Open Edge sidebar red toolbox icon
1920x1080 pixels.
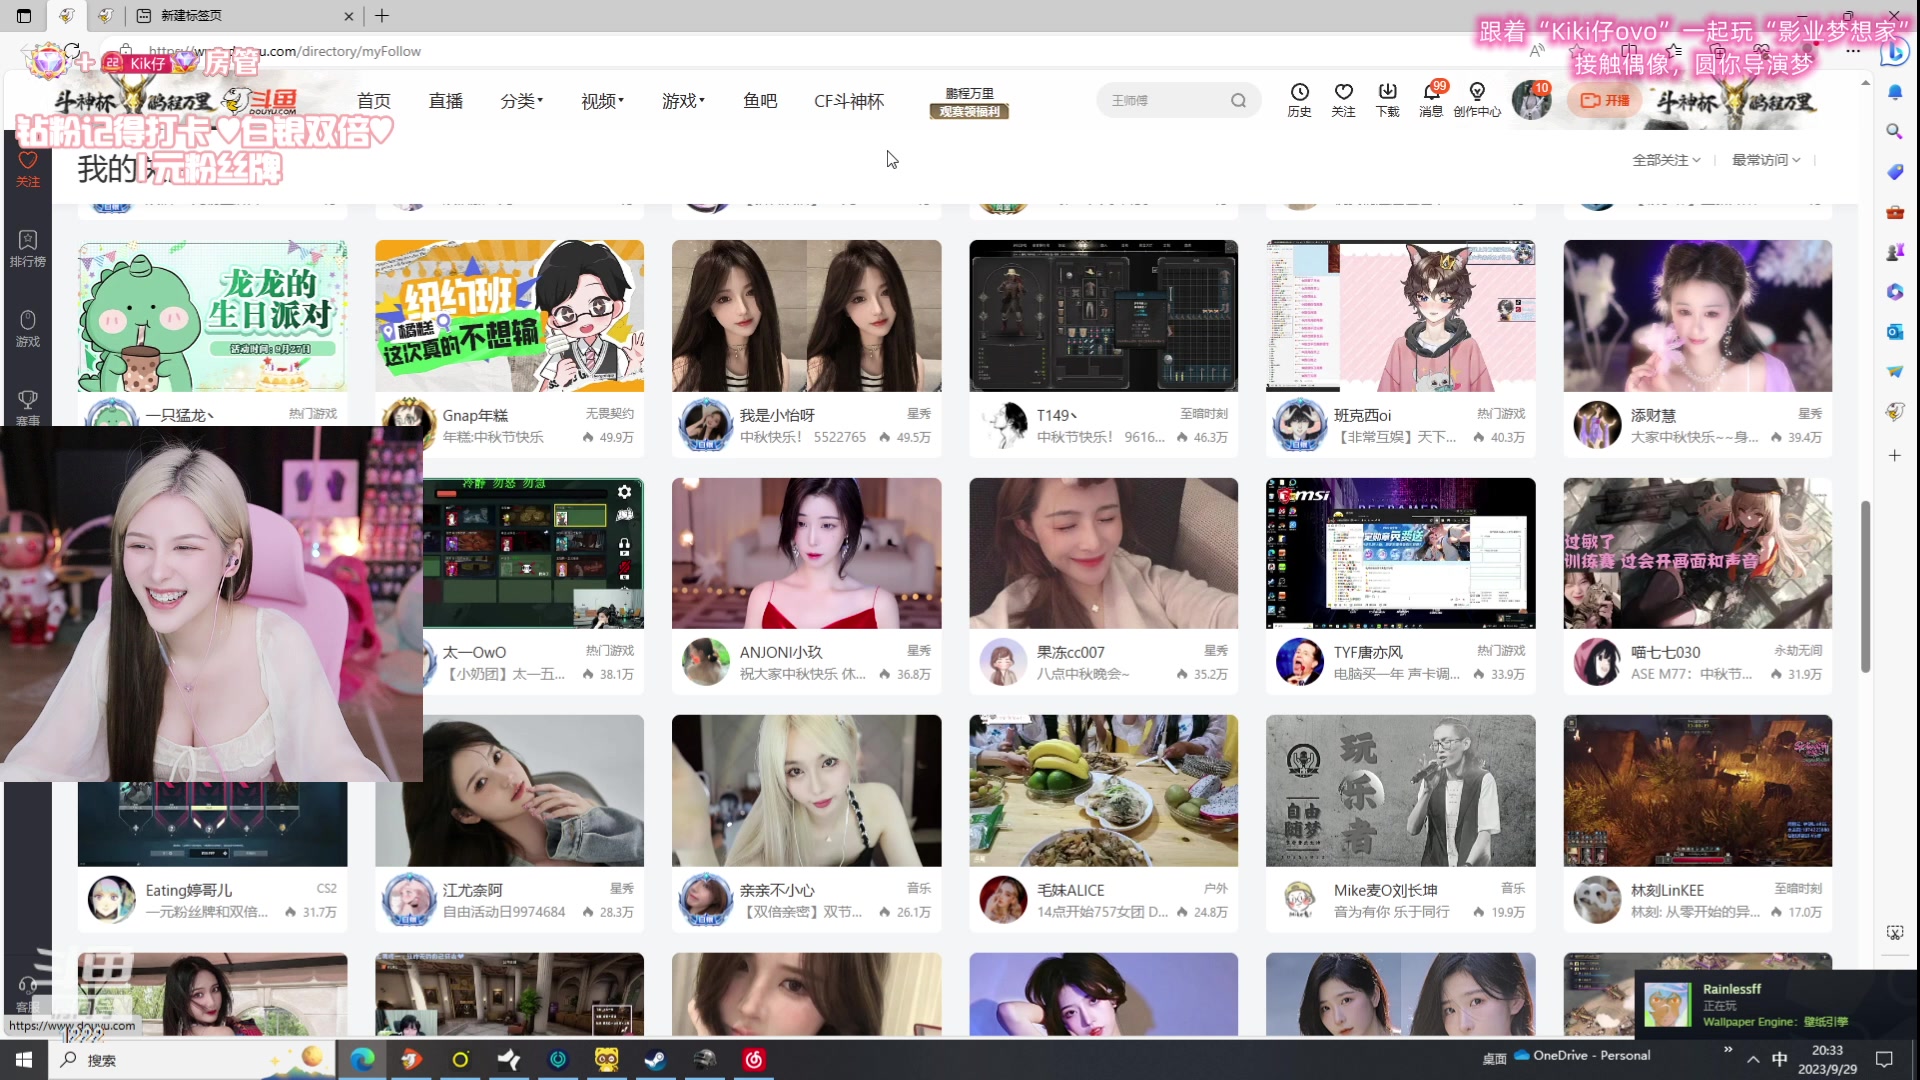1895,212
